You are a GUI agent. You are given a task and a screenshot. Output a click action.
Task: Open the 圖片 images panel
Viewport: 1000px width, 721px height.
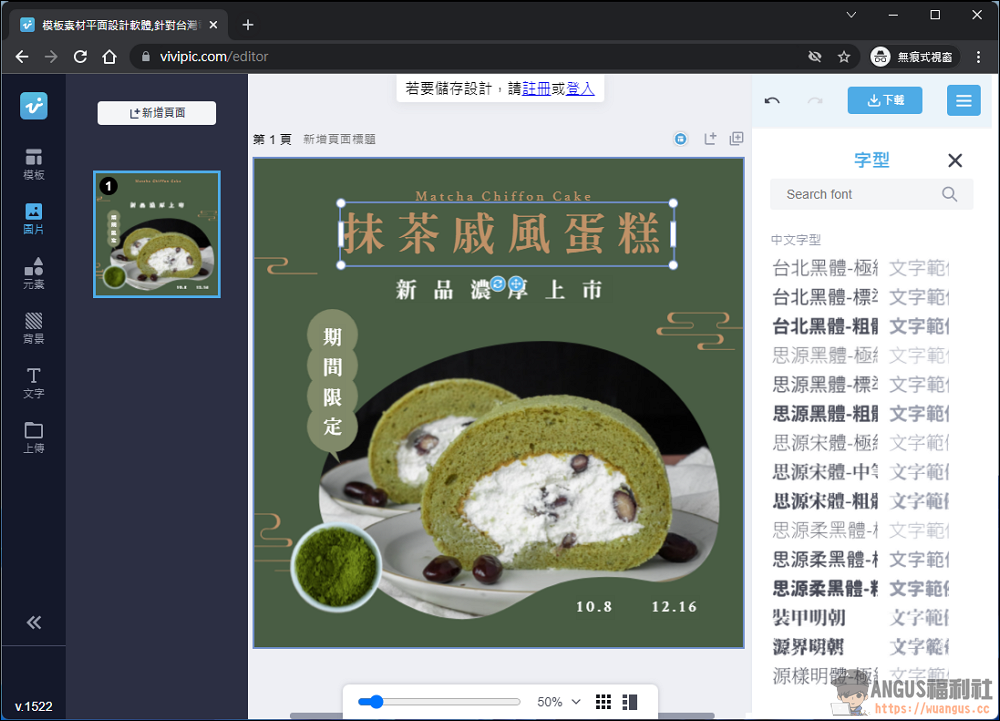pyautogui.click(x=34, y=219)
